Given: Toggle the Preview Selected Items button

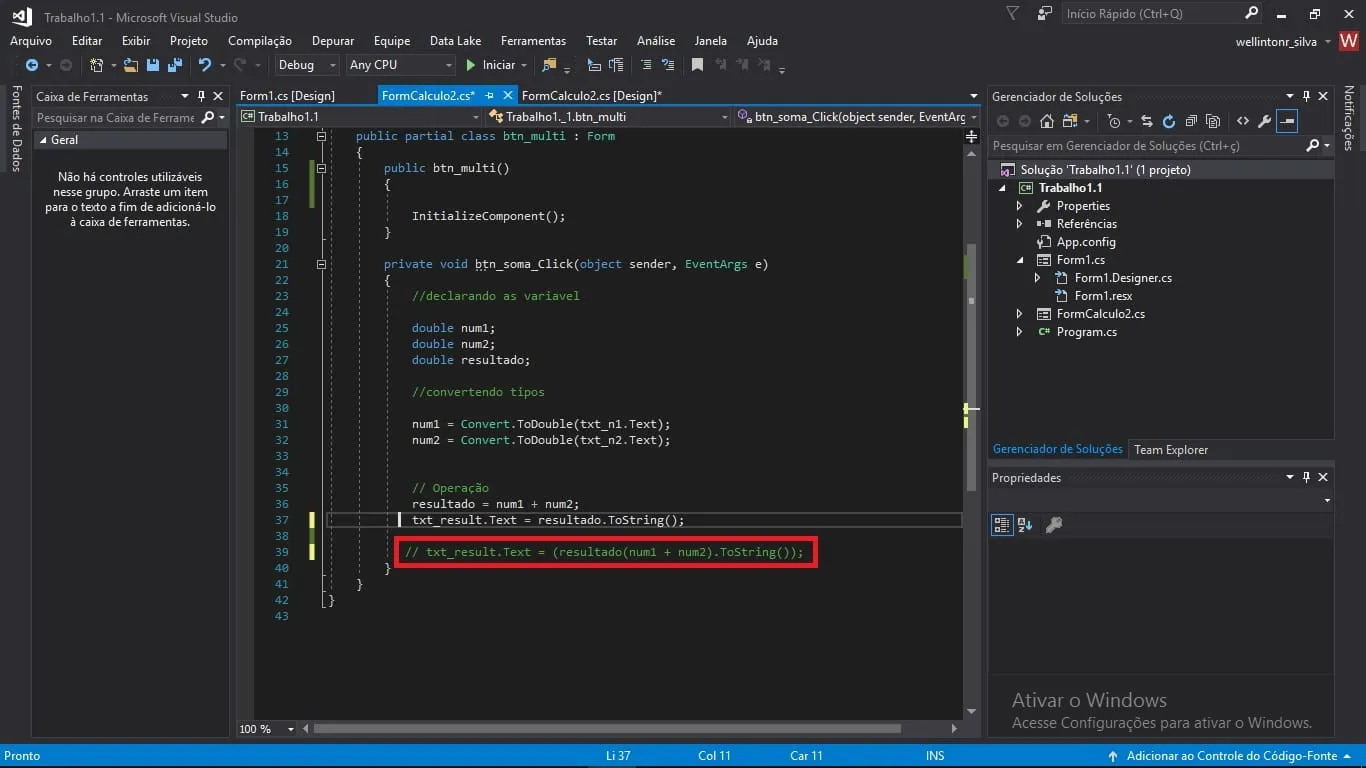Looking at the screenshot, I should coord(1287,121).
